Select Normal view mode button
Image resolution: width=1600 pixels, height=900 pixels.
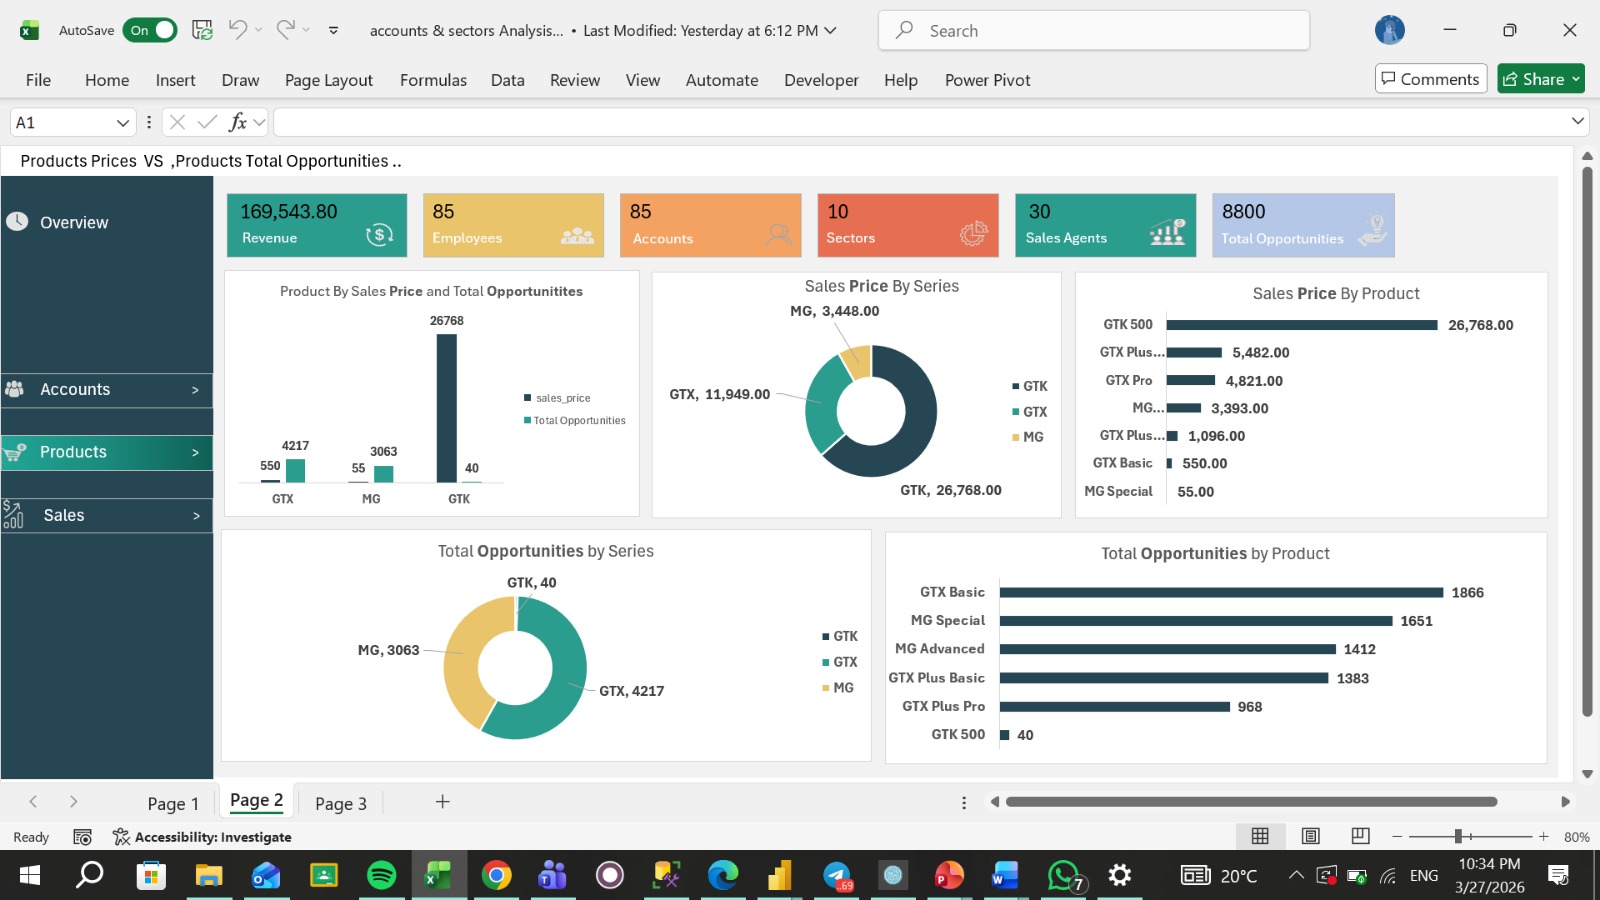coord(1260,836)
